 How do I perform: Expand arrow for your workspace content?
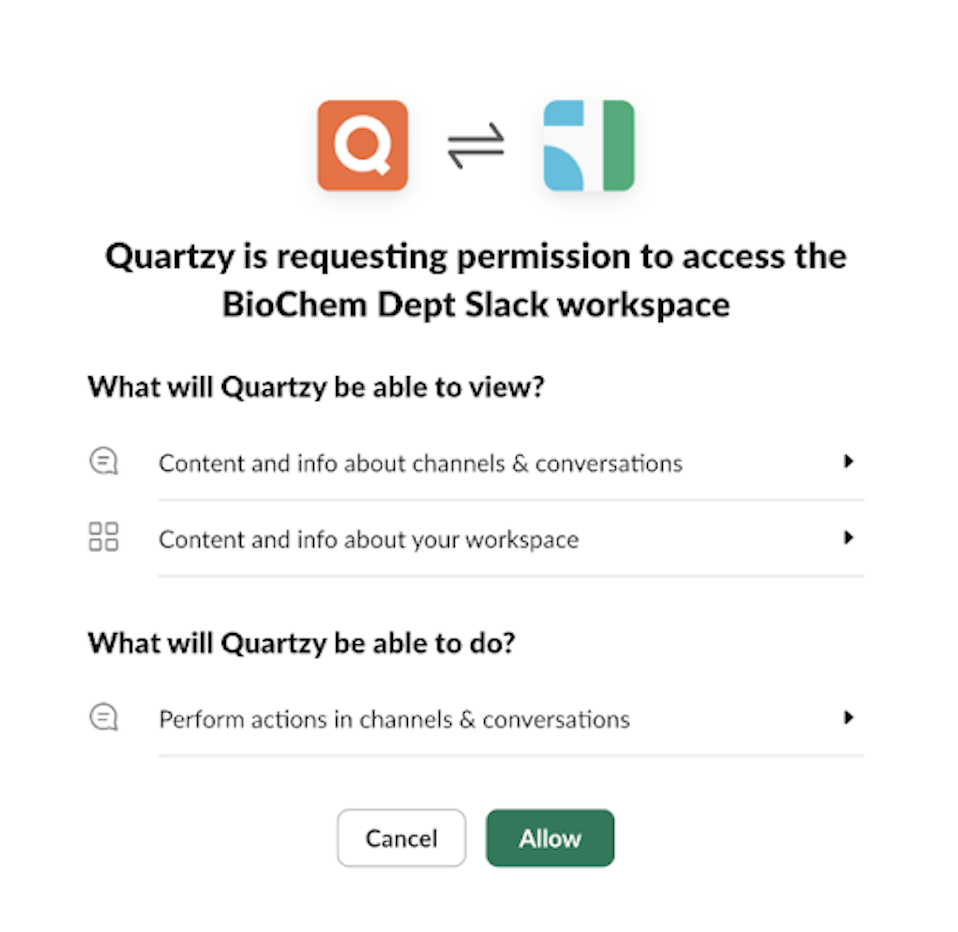tap(848, 538)
